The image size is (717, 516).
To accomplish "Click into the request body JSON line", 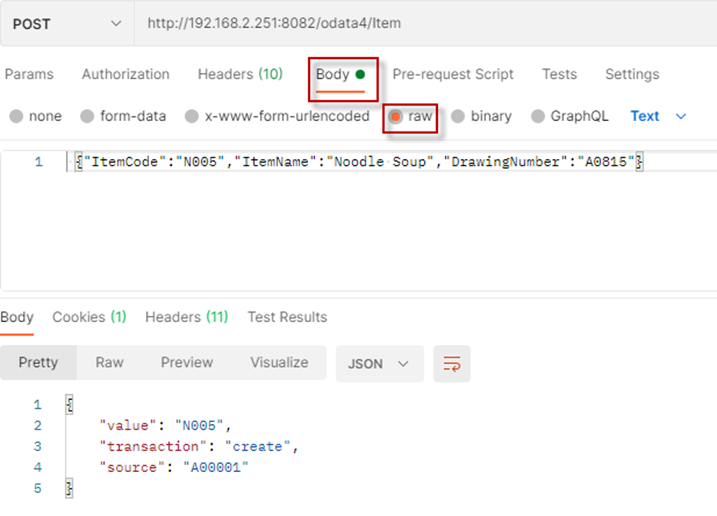I will pyautogui.click(x=359, y=161).
